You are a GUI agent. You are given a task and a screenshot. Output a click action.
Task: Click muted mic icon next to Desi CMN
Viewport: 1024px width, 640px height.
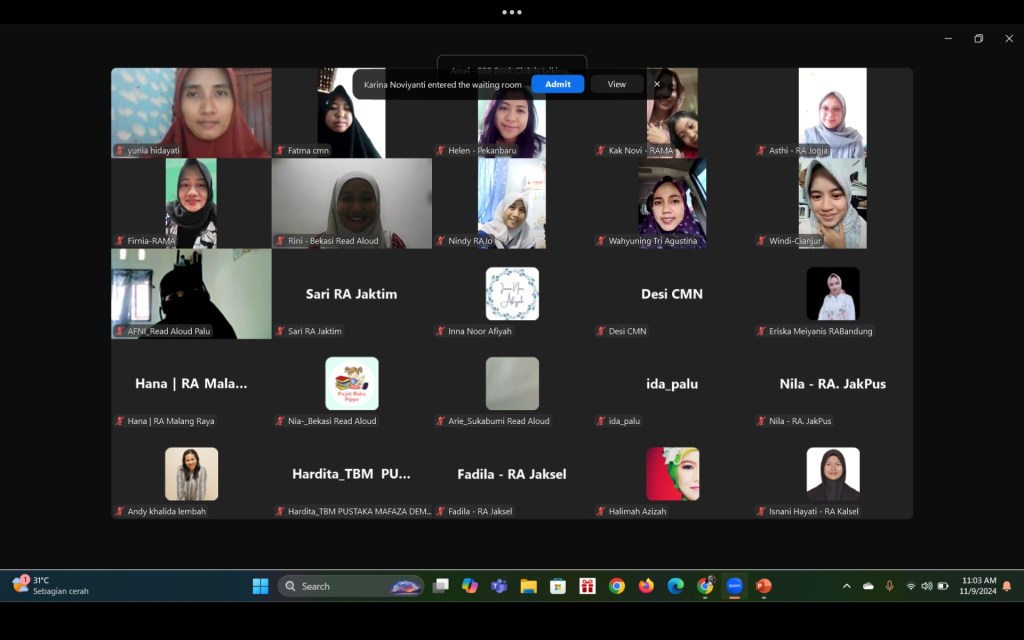pos(601,331)
